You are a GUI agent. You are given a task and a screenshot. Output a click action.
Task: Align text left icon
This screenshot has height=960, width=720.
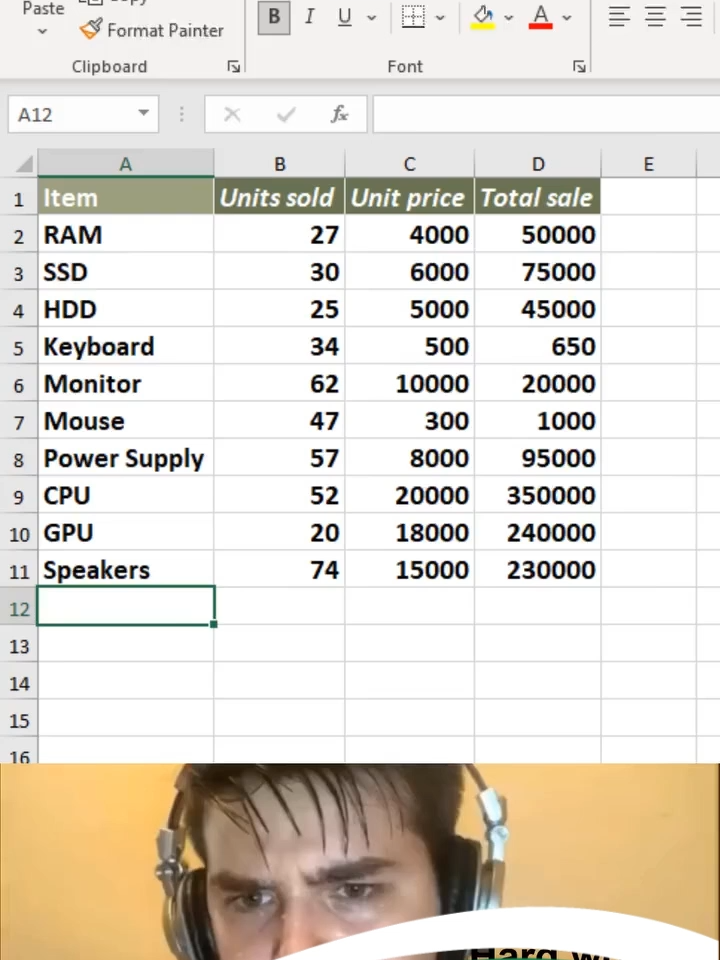(619, 17)
